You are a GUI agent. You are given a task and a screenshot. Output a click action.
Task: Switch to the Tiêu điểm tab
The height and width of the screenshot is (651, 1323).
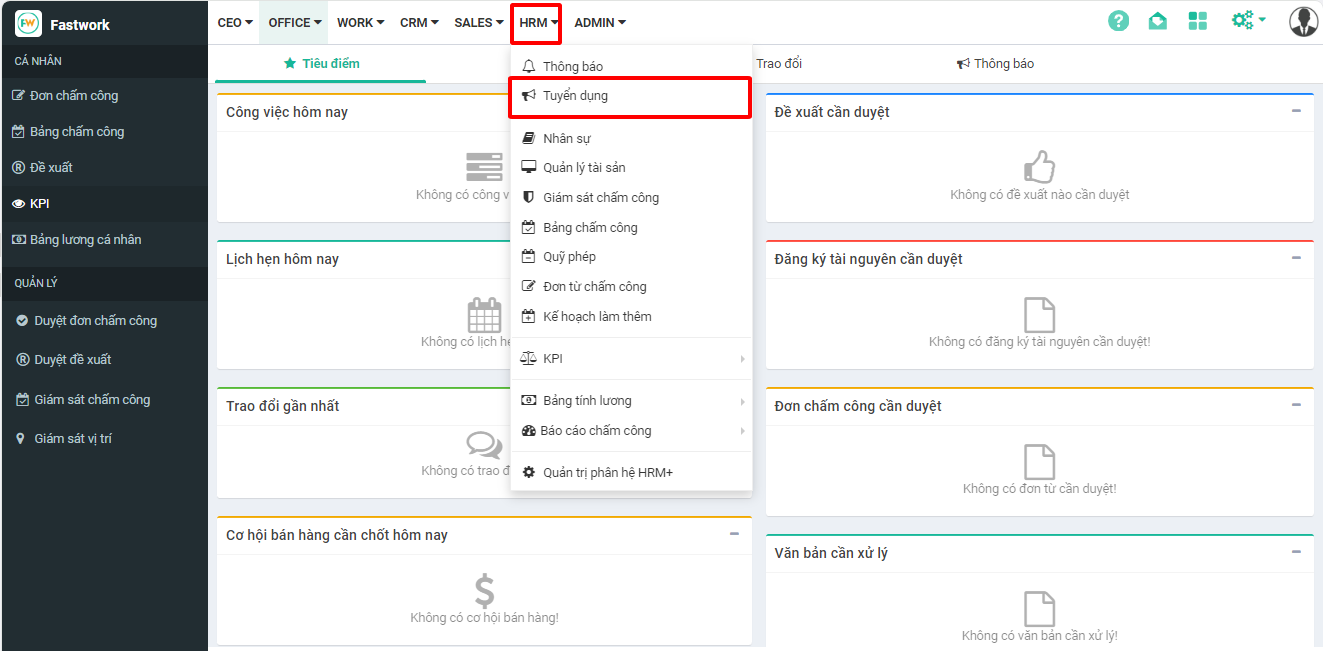tap(321, 64)
